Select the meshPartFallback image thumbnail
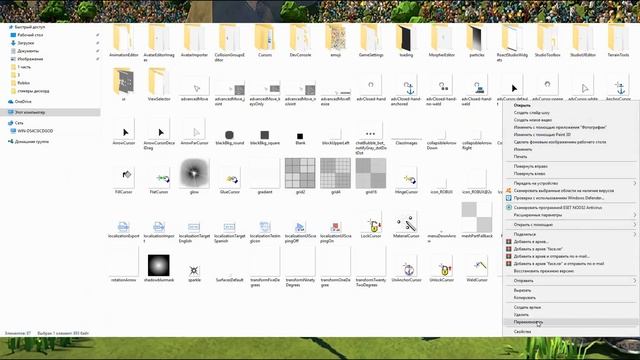 [x=477, y=217]
